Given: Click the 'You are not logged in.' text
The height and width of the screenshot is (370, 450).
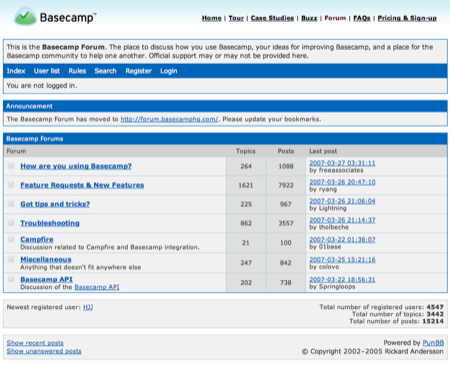Looking at the screenshot, I should click(x=42, y=86).
